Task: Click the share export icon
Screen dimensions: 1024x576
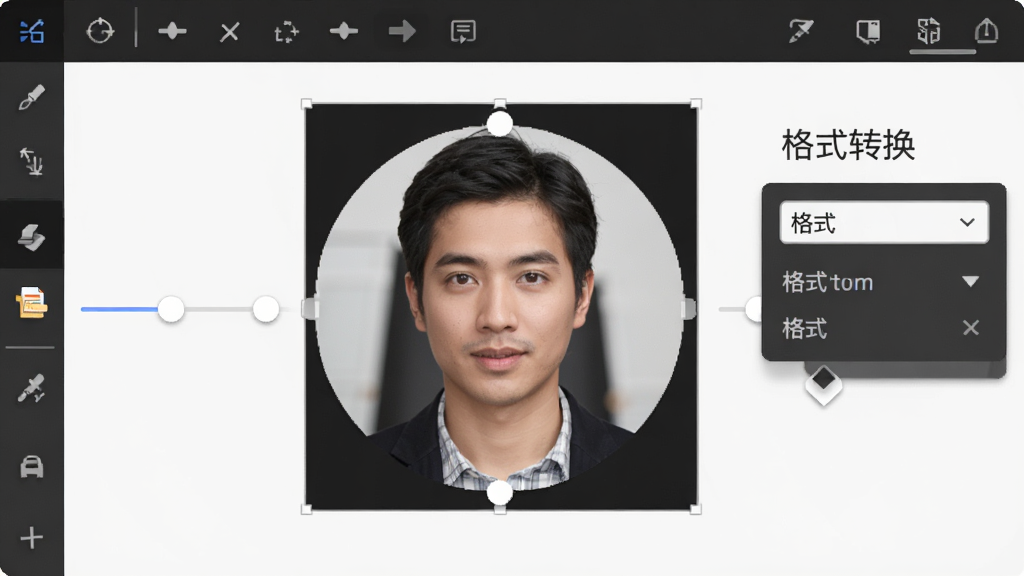Action: (986, 31)
